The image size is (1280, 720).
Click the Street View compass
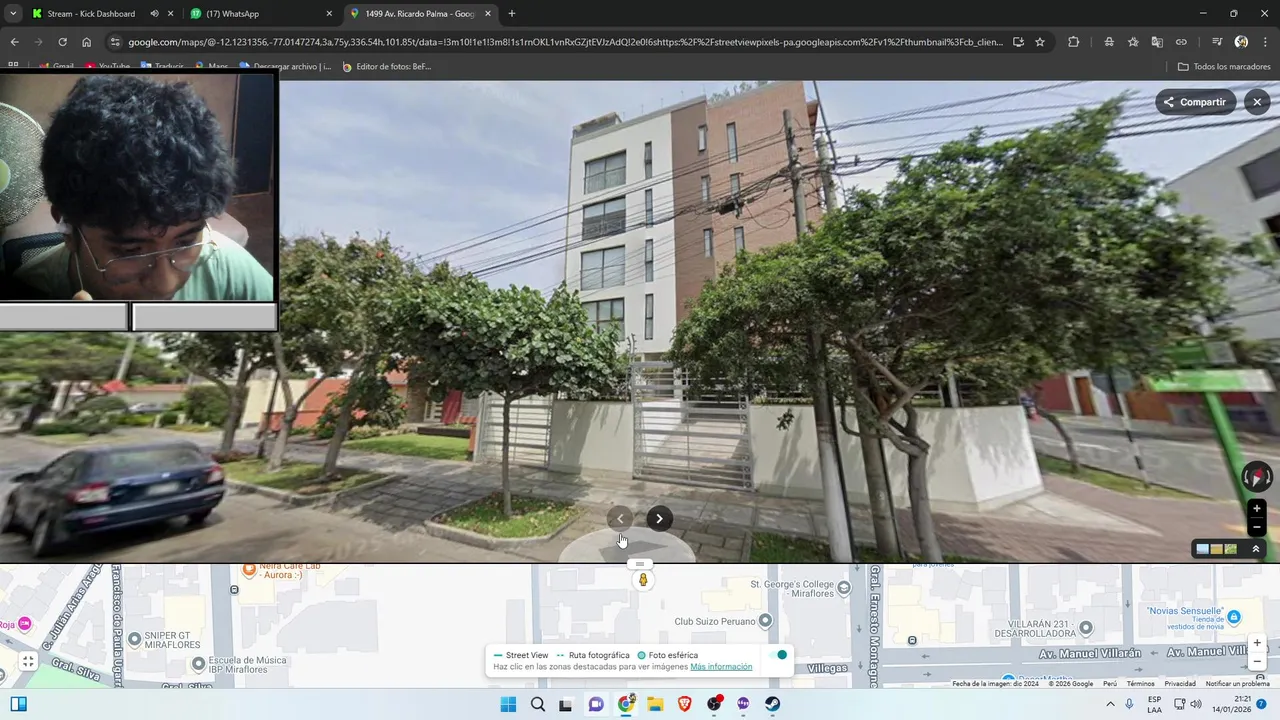[1256, 477]
